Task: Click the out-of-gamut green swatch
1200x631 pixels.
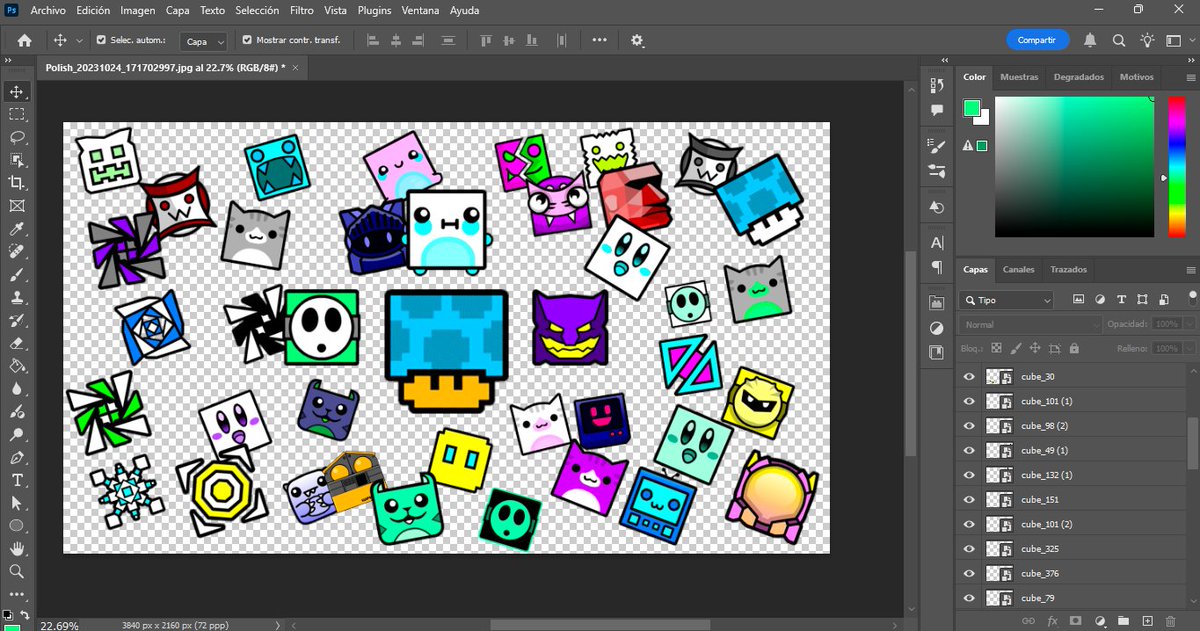Action: pyautogui.click(x=982, y=146)
